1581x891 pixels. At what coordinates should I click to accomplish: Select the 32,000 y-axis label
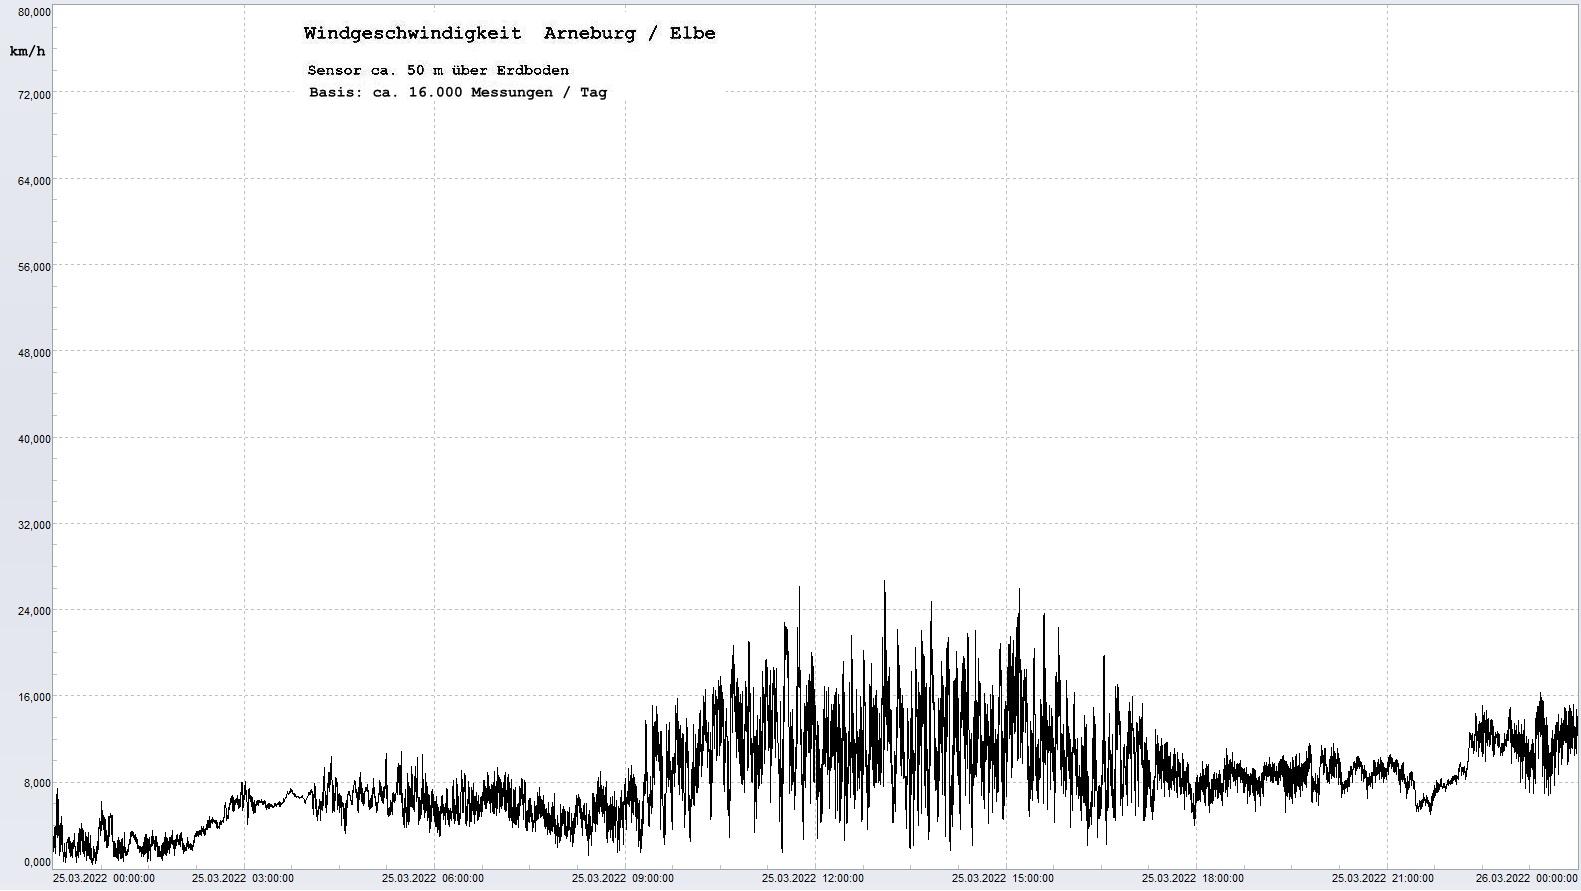tap(35, 525)
